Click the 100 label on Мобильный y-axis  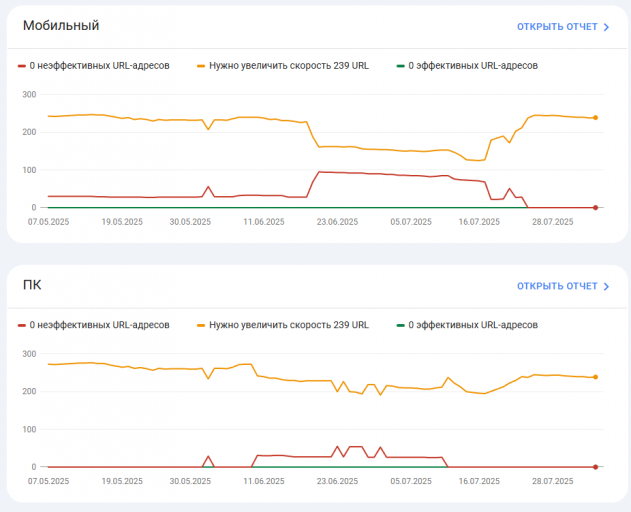[x=29, y=170]
